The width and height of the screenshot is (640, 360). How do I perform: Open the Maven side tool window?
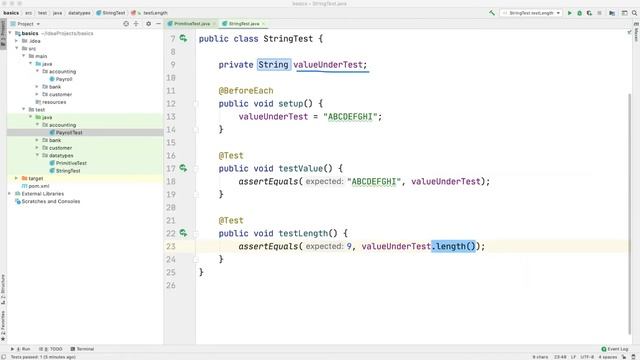636,32
